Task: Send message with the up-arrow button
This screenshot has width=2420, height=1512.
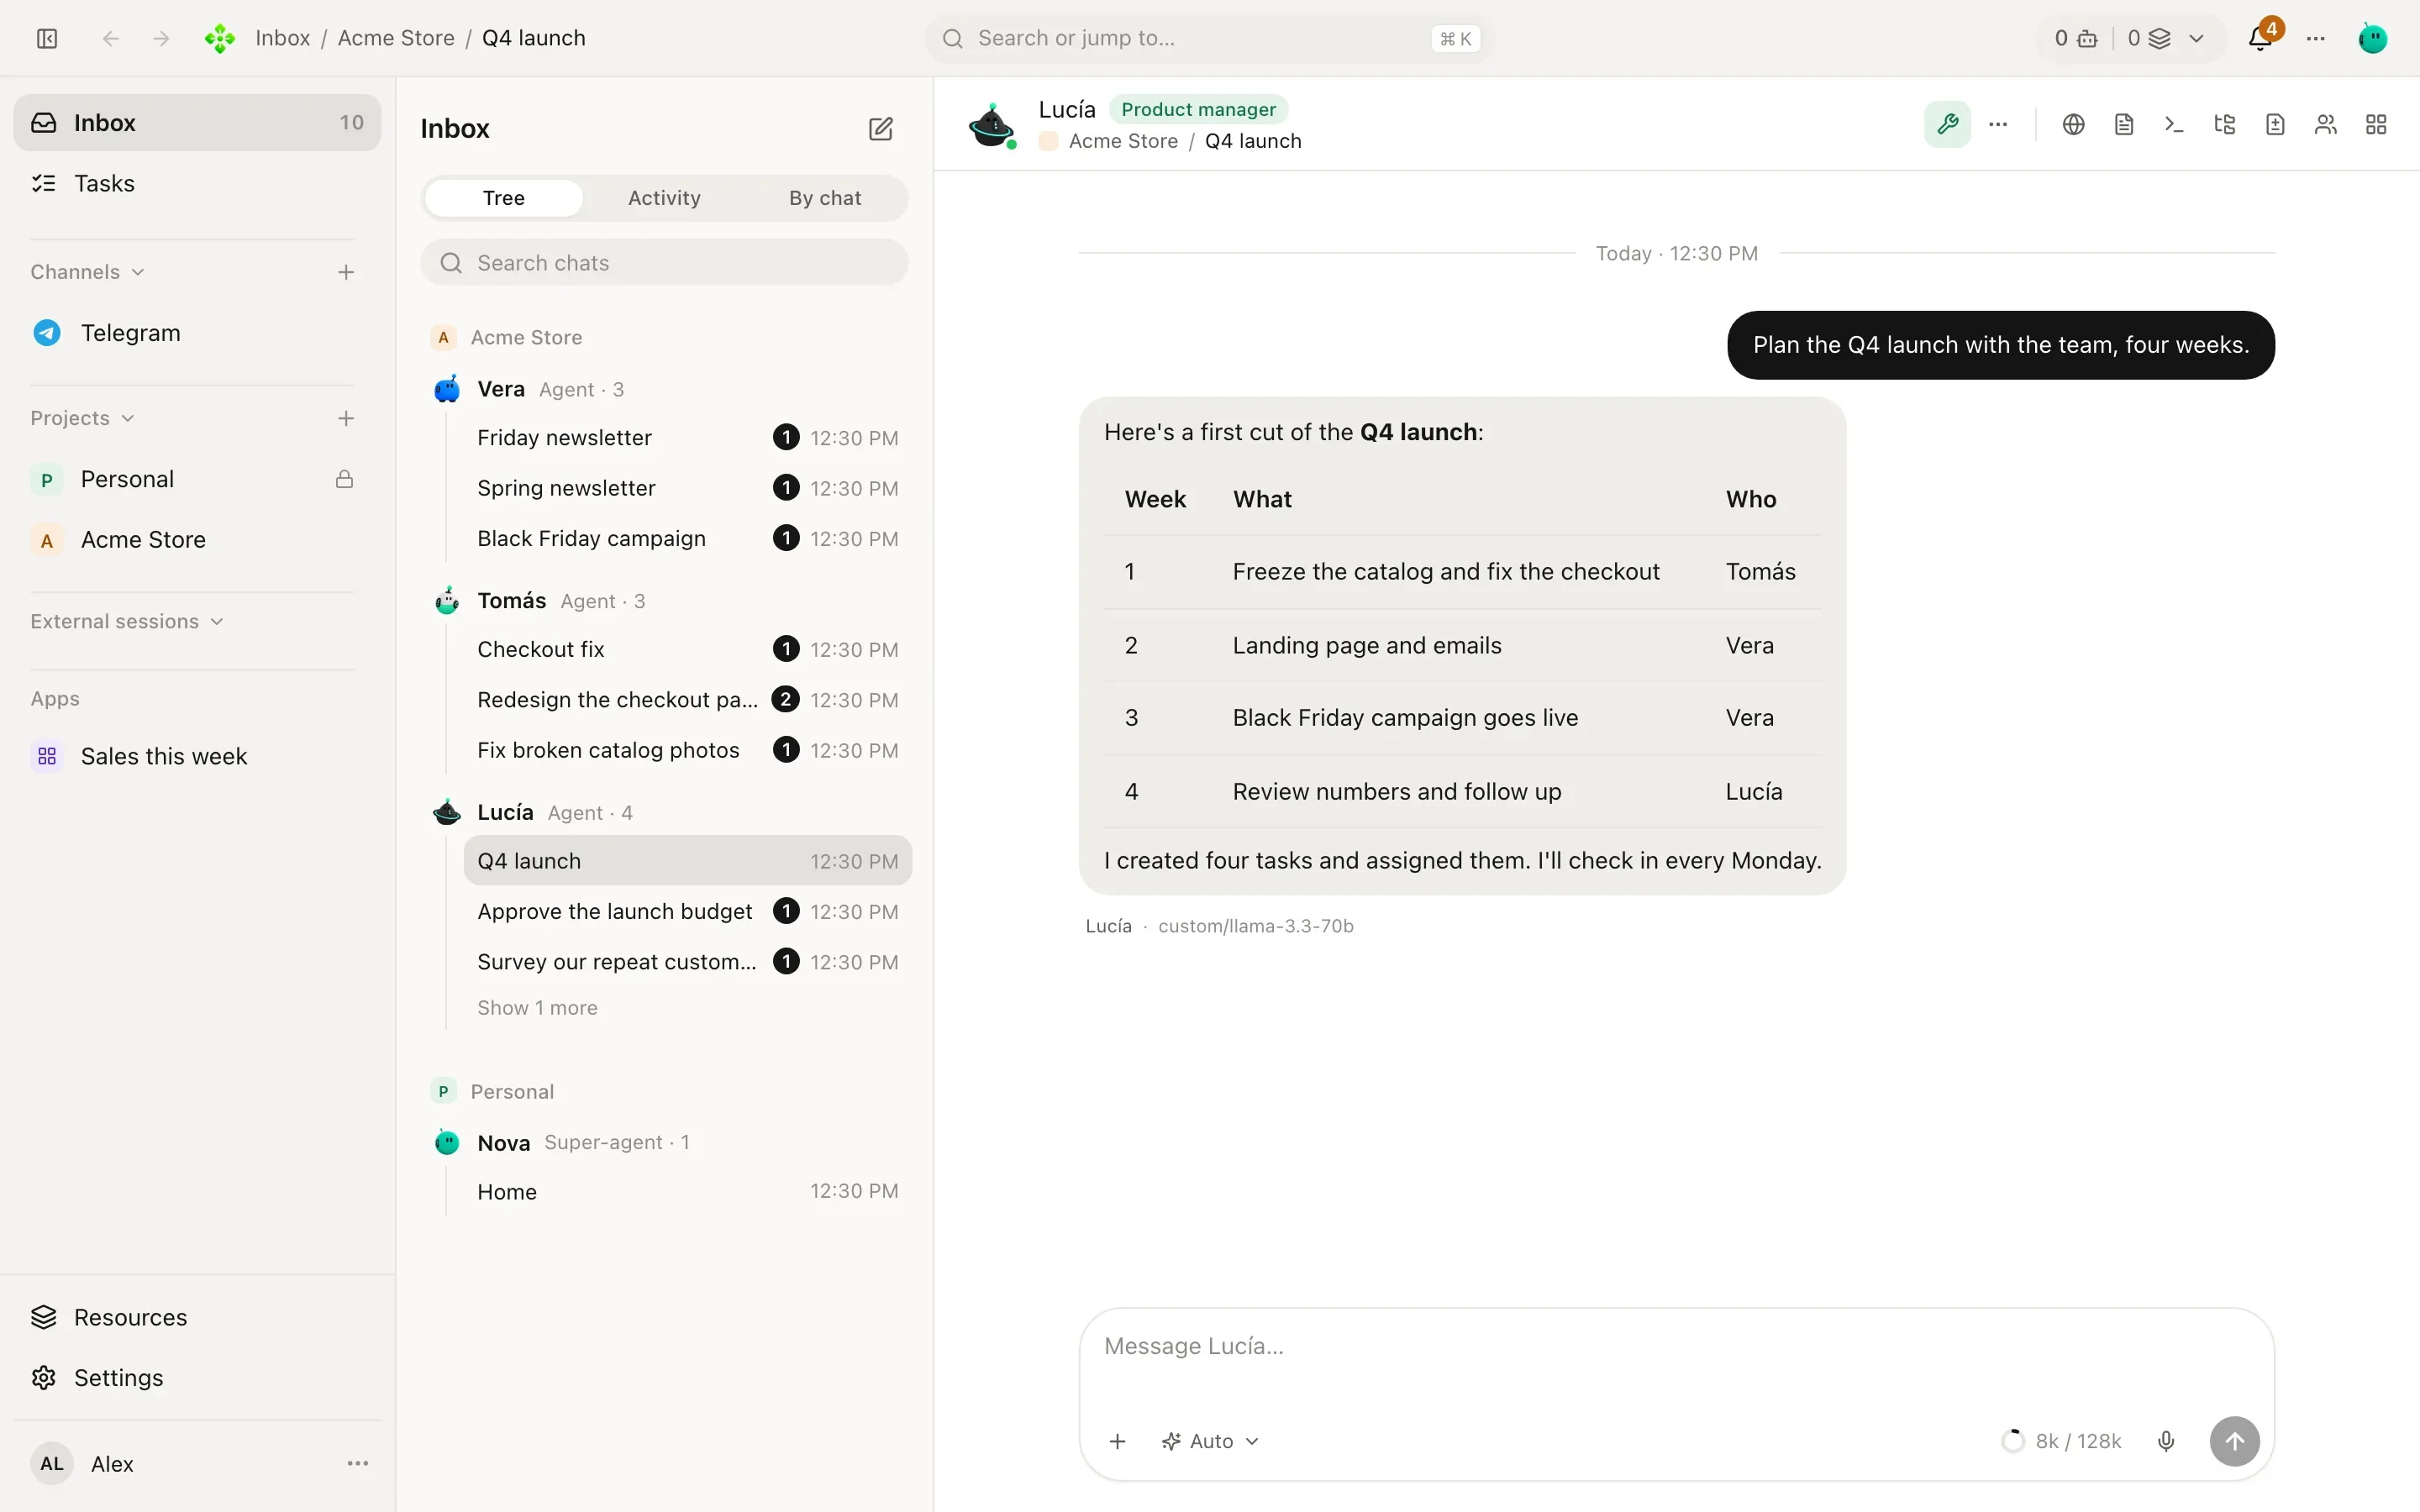Action: click(x=2234, y=1441)
